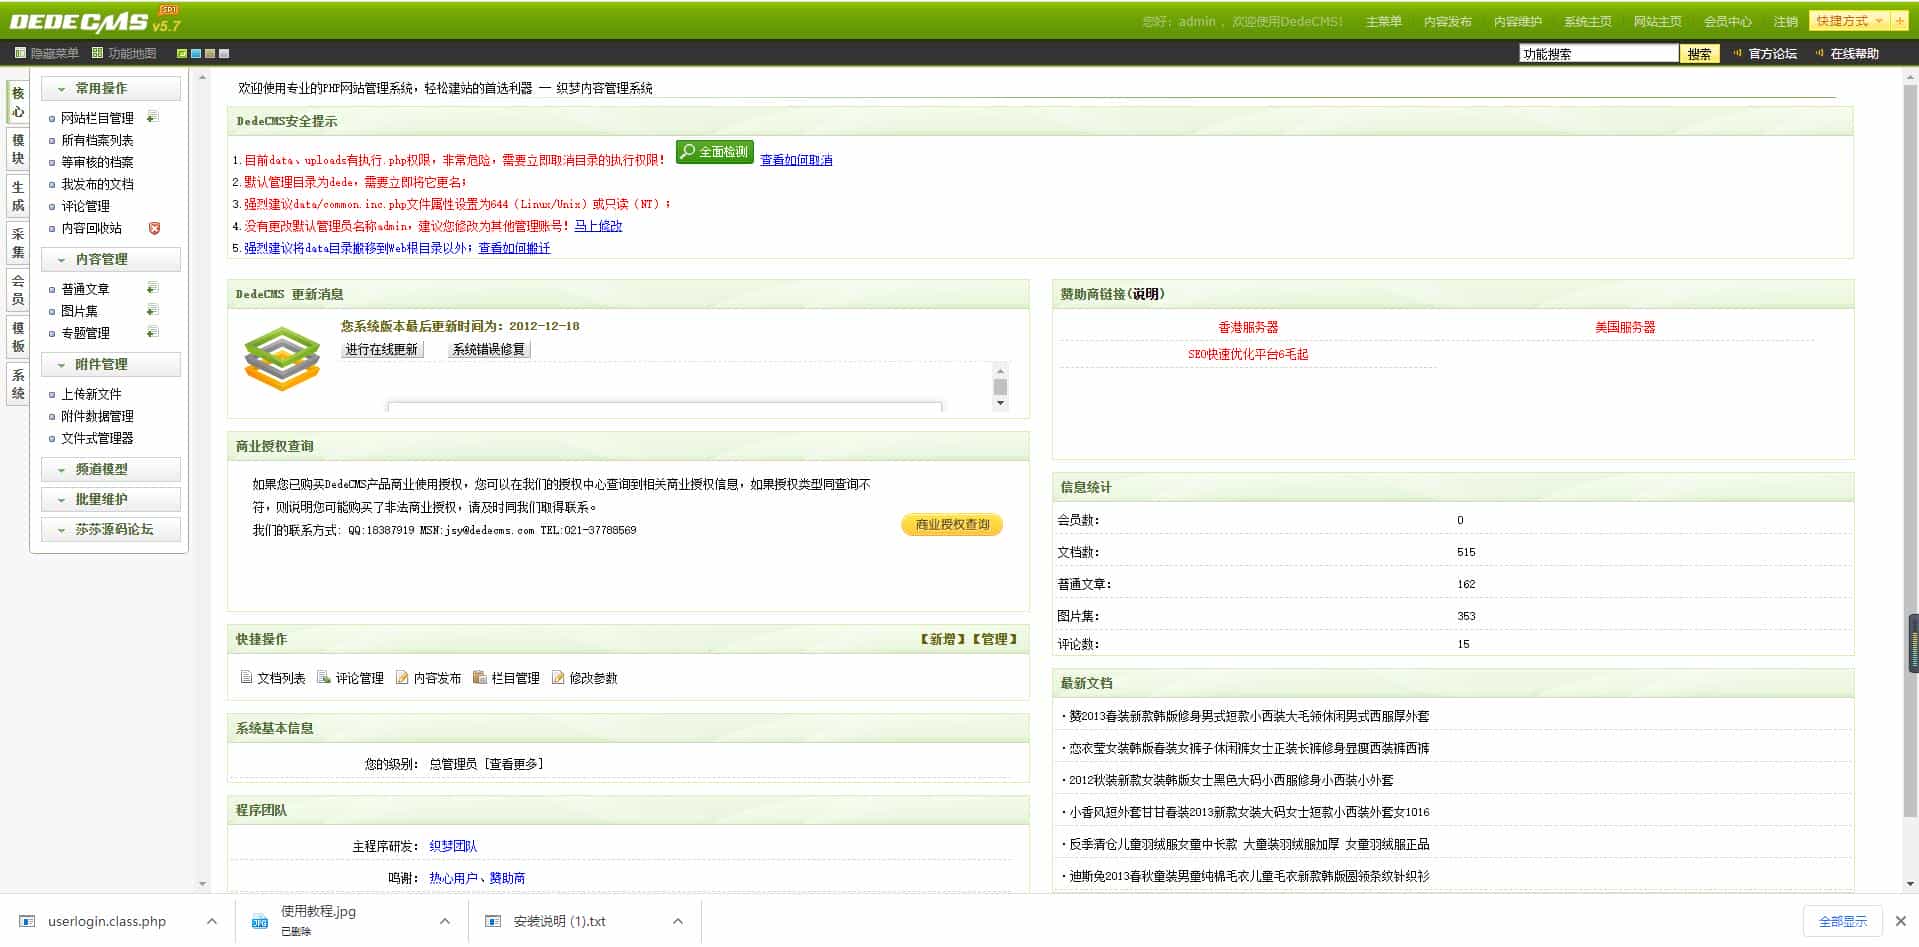Switch to the 核心 vertical tab

pyautogui.click(x=18, y=102)
